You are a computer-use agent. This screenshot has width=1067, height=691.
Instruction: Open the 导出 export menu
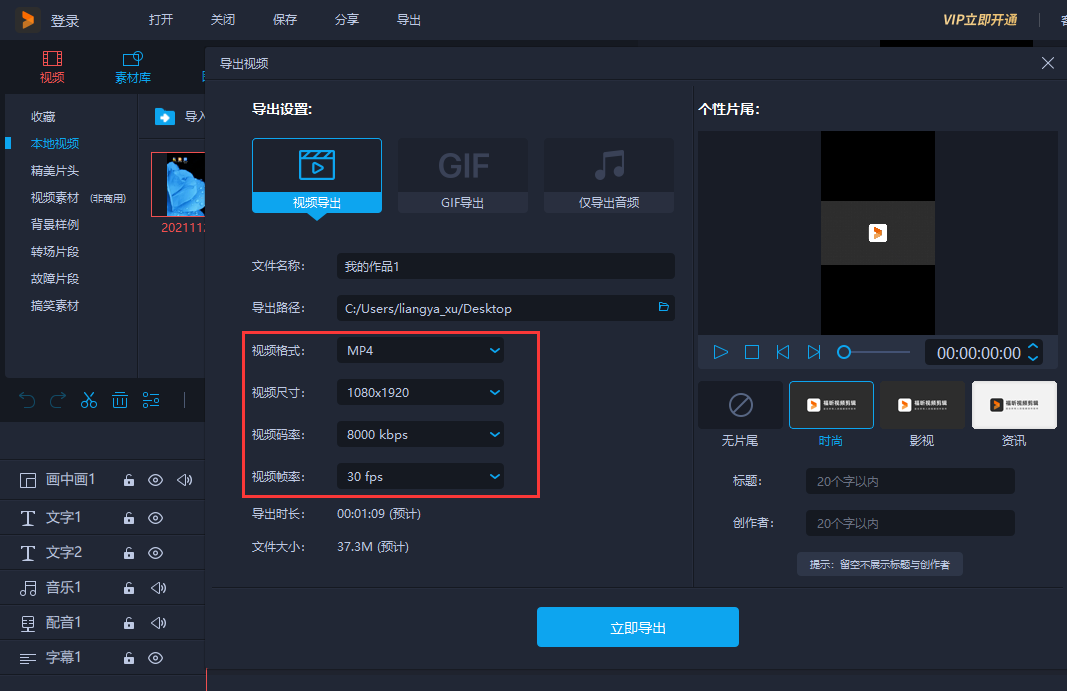pos(408,19)
